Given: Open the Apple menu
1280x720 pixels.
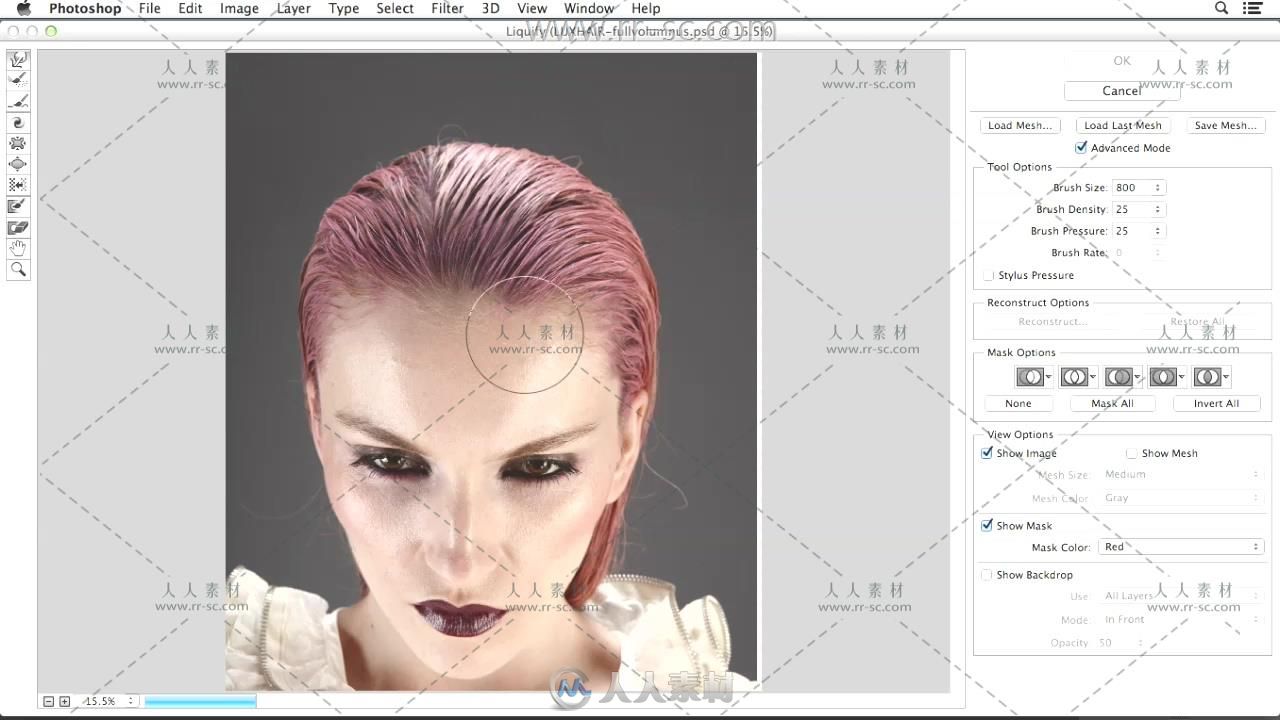Looking at the screenshot, I should coord(24,8).
